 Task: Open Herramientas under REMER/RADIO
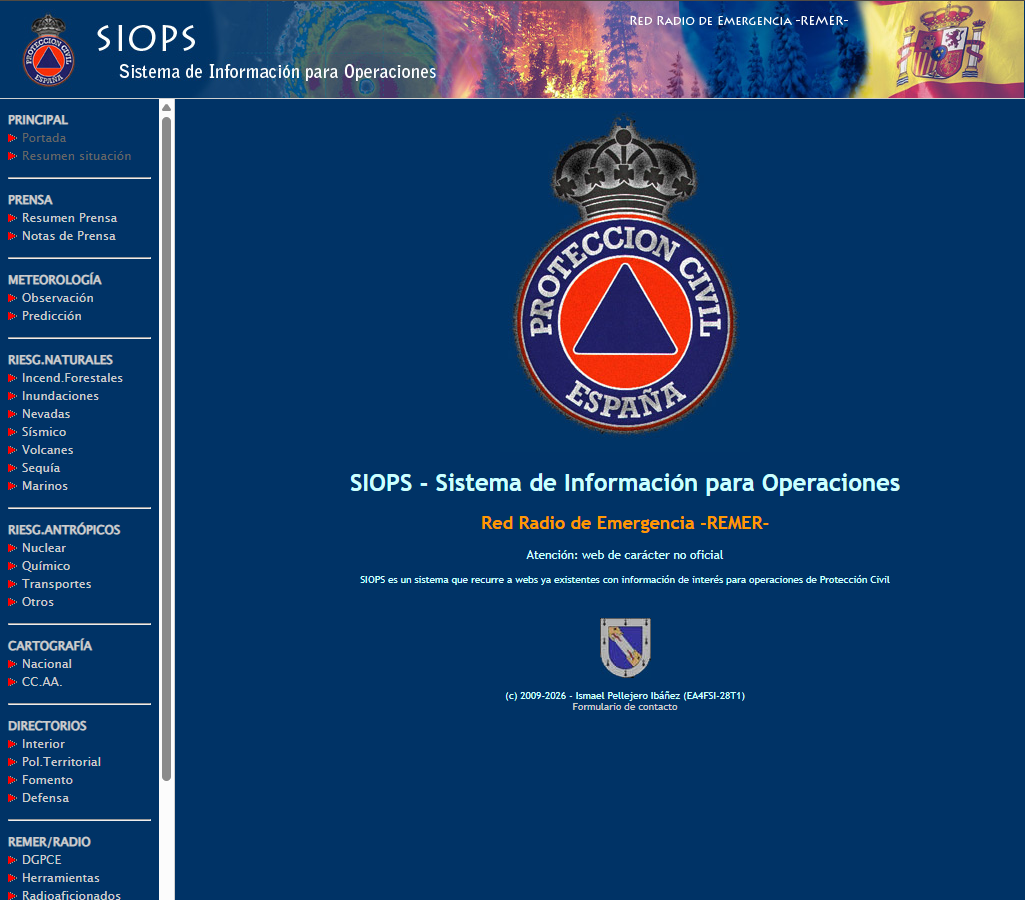[61, 878]
